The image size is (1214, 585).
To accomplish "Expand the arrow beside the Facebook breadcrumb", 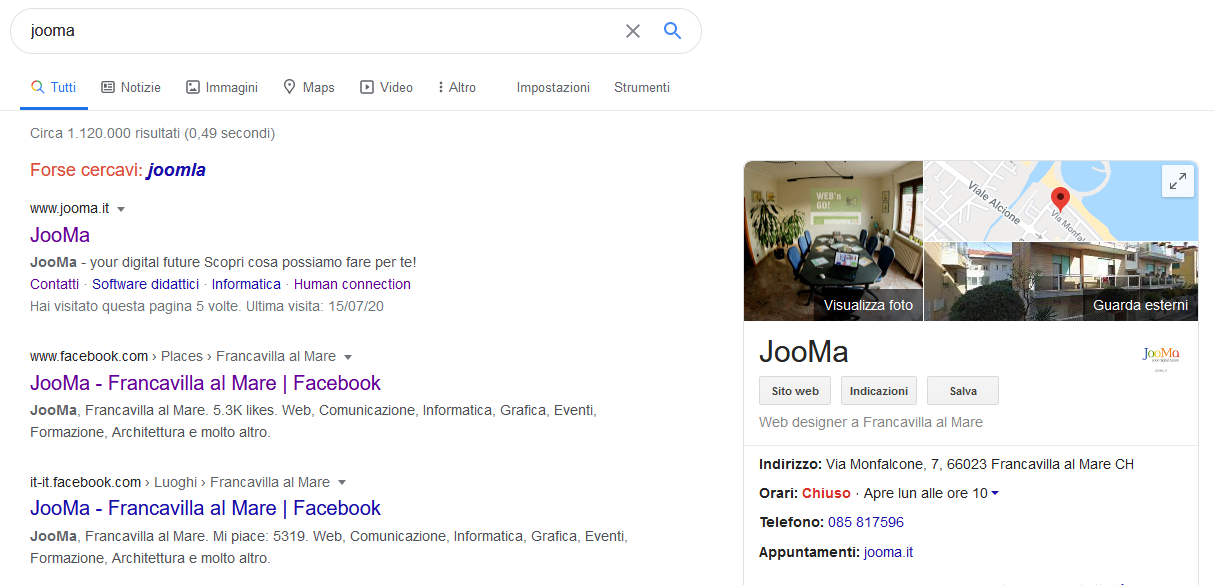I will coord(347,356).
